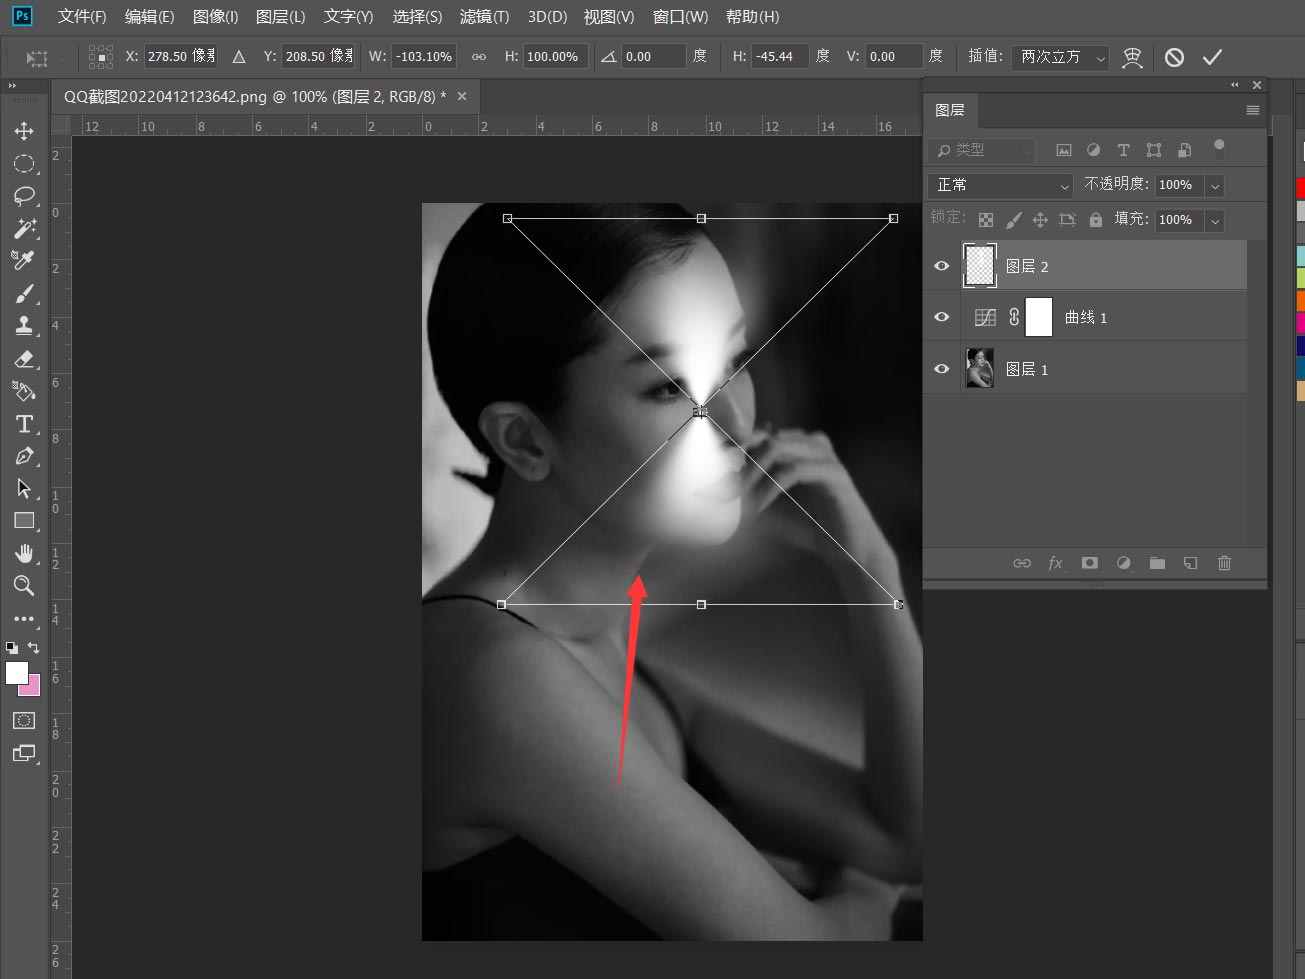
Task: Select the Zoom tool
Action: coord(24,585)
